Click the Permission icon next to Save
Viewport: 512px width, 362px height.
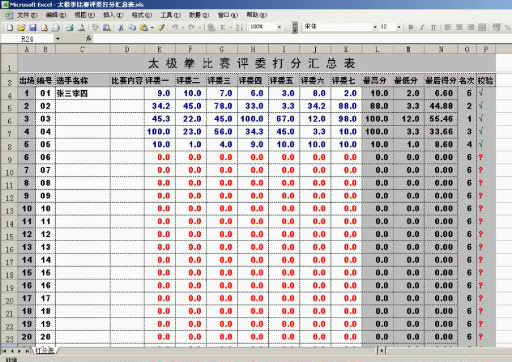point(44,28)
